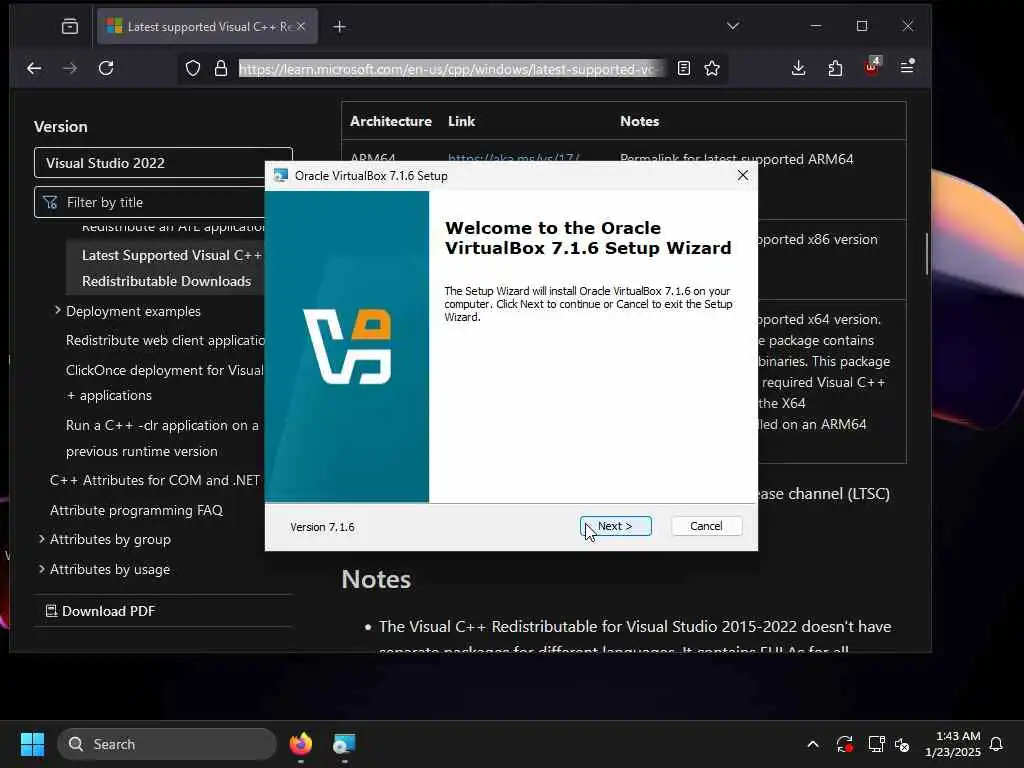
Task: Open Firefox tracking protection shield
Action: pyautogui.click(x=193, y=69)
